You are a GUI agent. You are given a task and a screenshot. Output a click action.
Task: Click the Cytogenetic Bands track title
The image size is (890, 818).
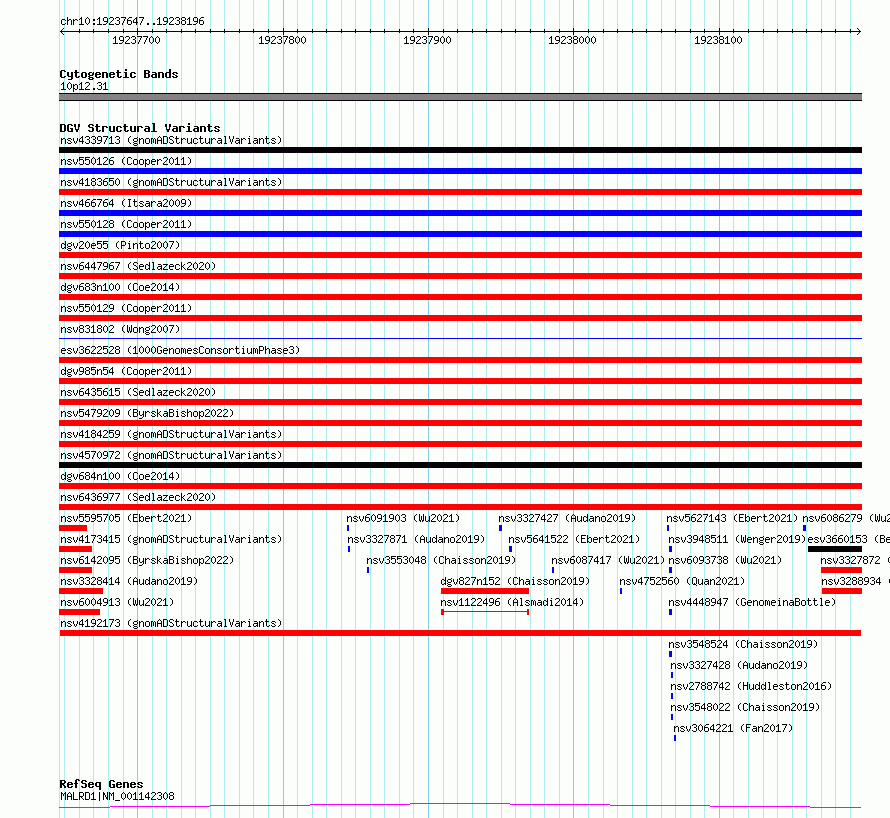pos(119,74)
